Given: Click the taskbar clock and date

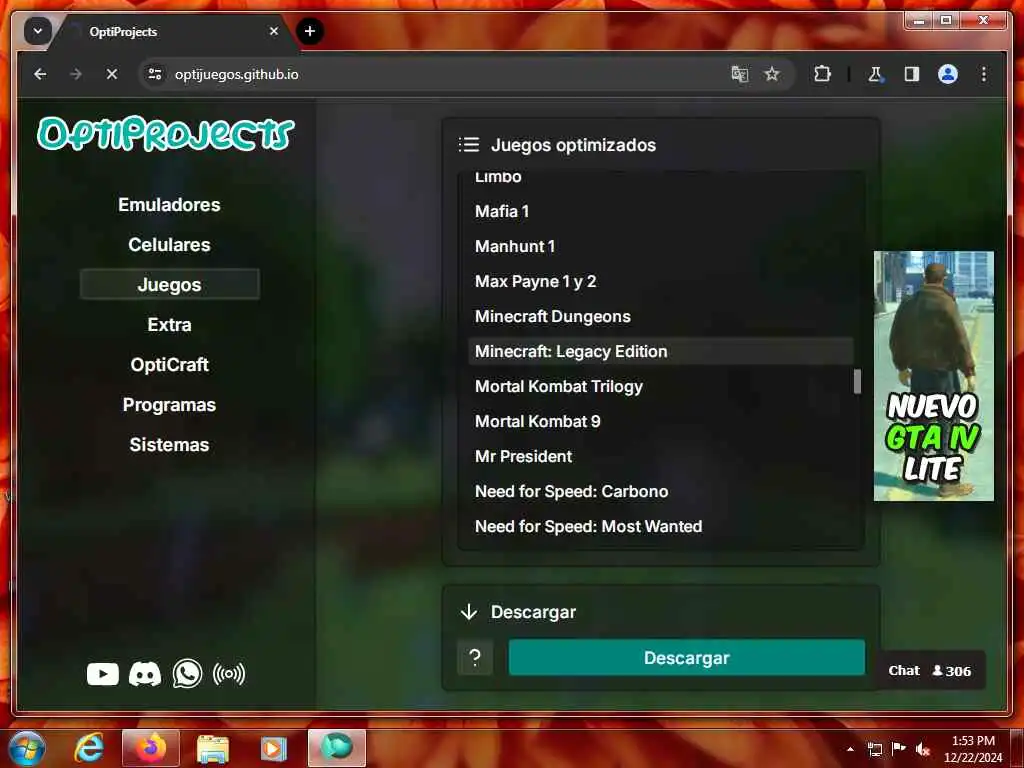Looking at the screenshot, I should coord(972,749).
